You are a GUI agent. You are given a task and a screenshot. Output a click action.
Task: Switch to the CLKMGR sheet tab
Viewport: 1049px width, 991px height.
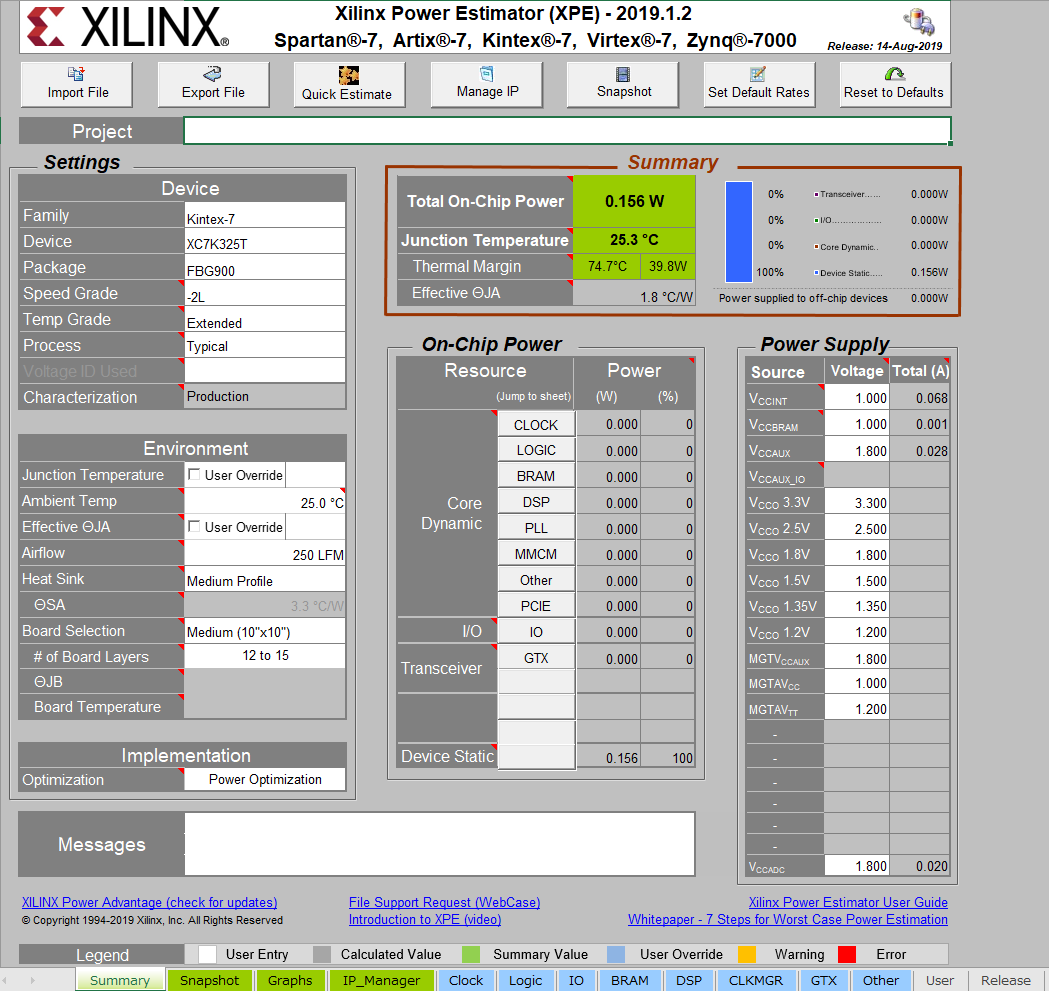click(755, 980)
